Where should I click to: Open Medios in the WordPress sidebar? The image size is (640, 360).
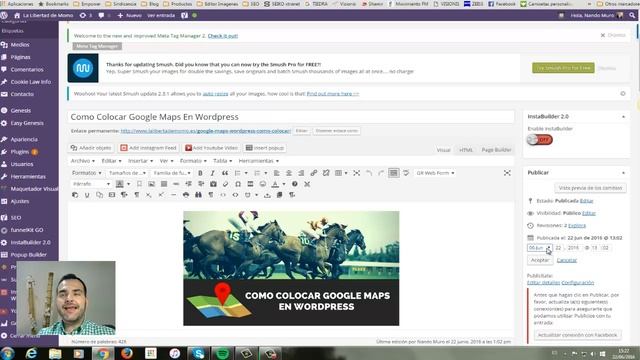[20, 45]
